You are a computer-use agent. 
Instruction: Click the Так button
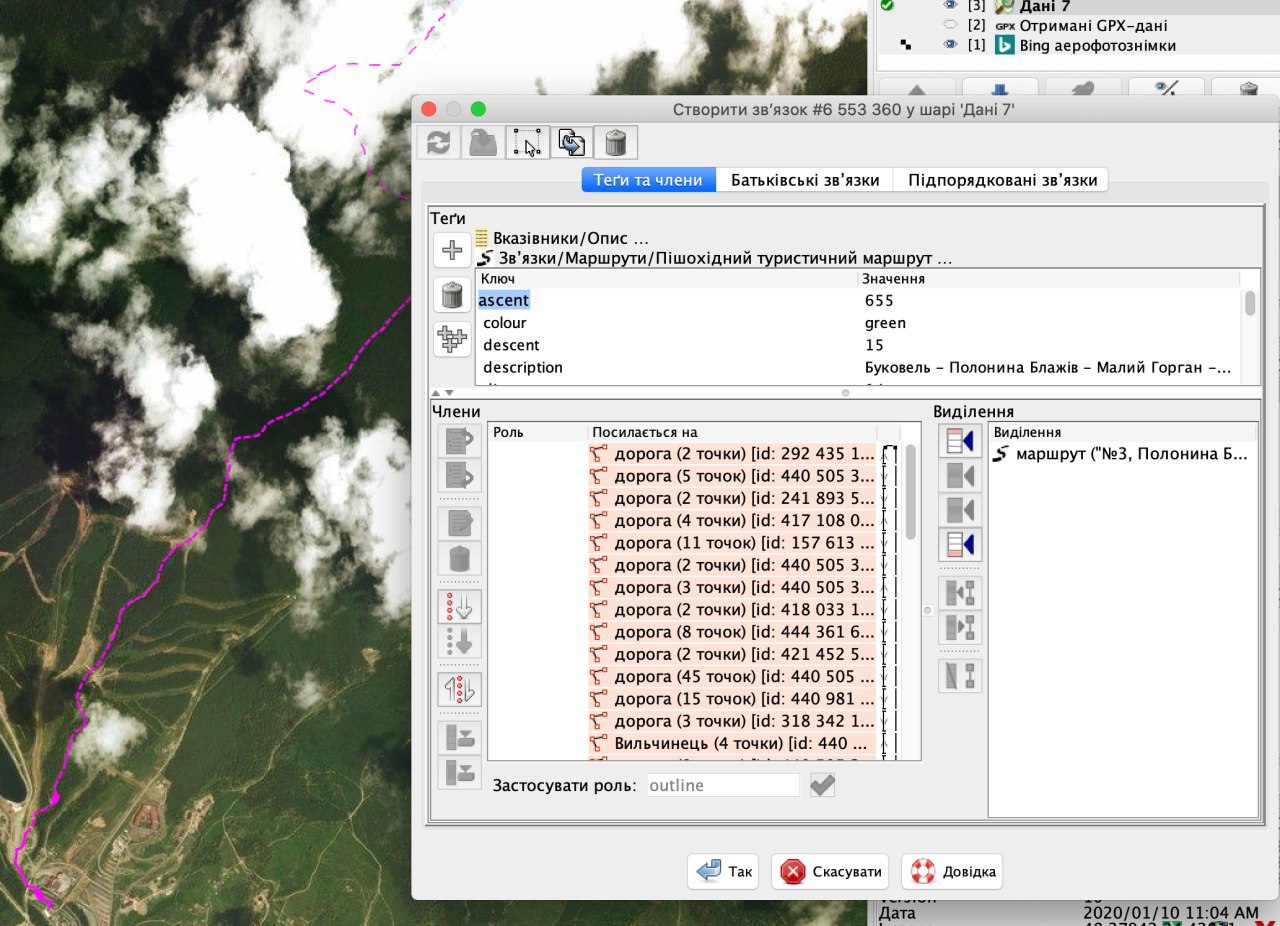click(x=723, y=872)
